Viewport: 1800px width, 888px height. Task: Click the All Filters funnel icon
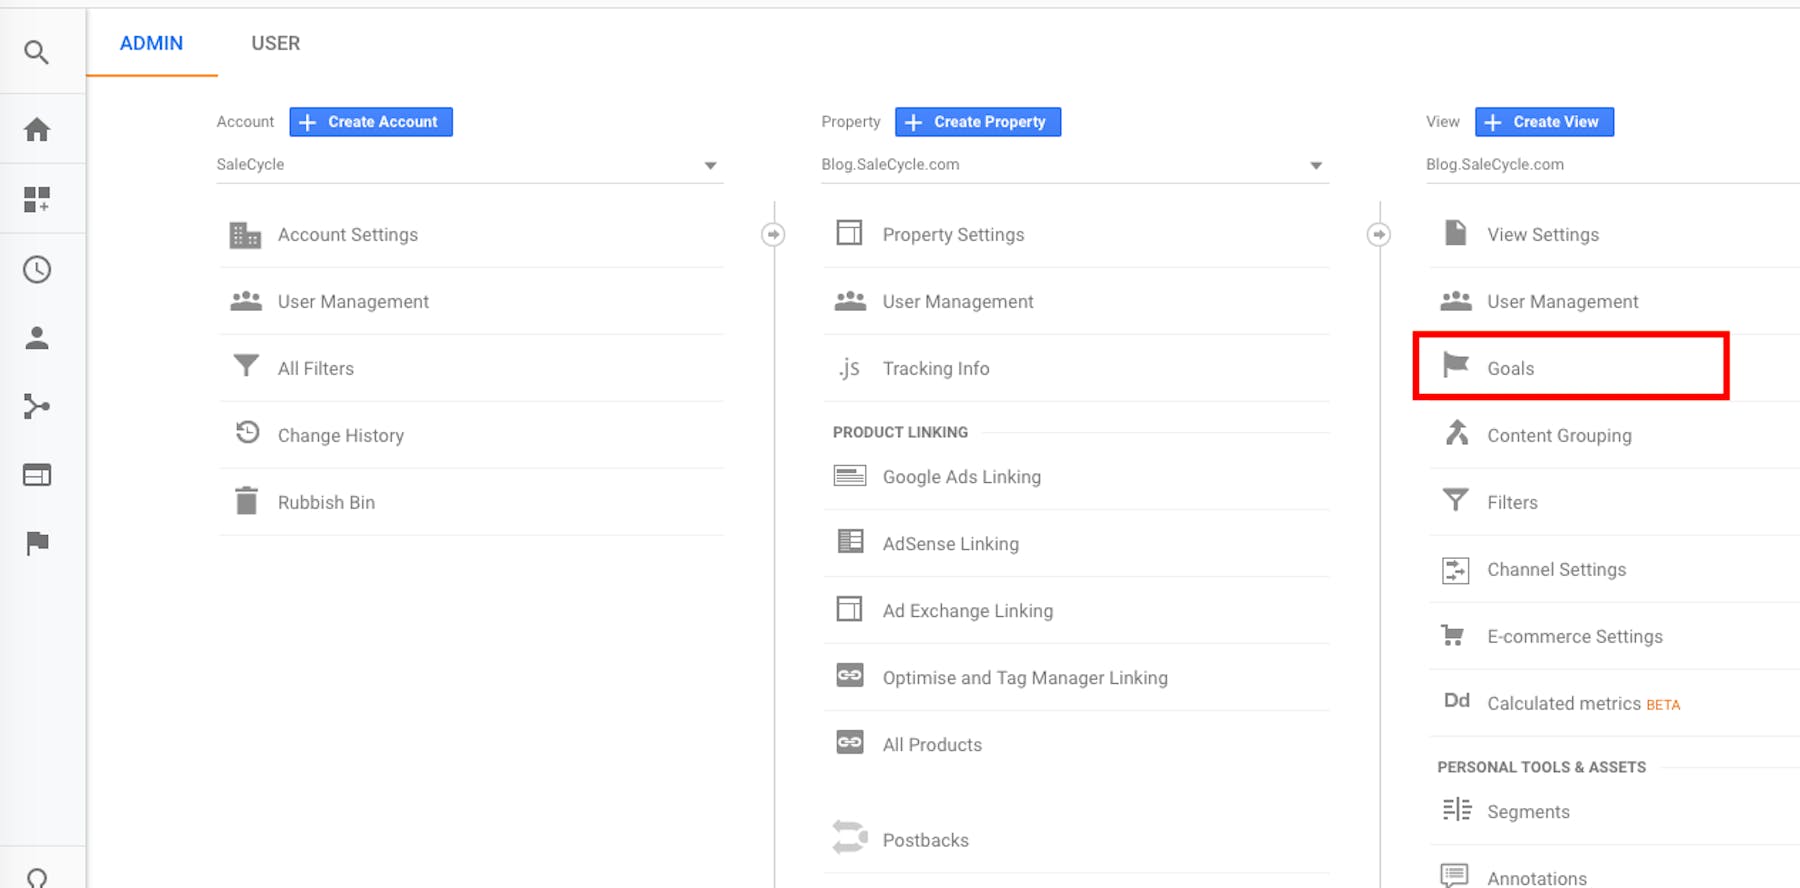pyautogui.click(x=246, y=366)
